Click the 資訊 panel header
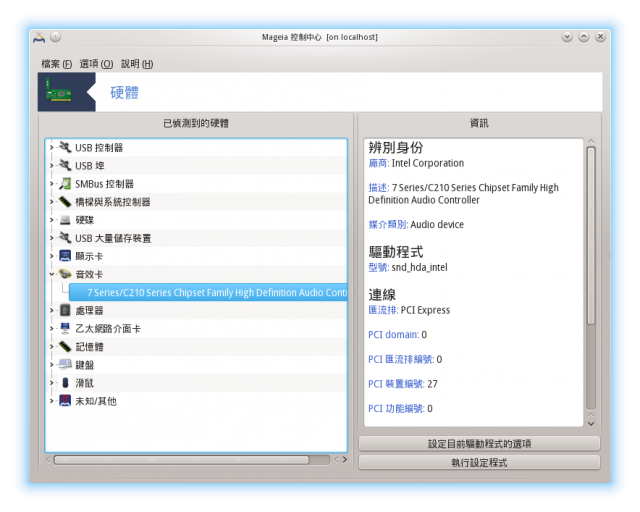Viewport: 640px width, 512px height. point(479,123)
